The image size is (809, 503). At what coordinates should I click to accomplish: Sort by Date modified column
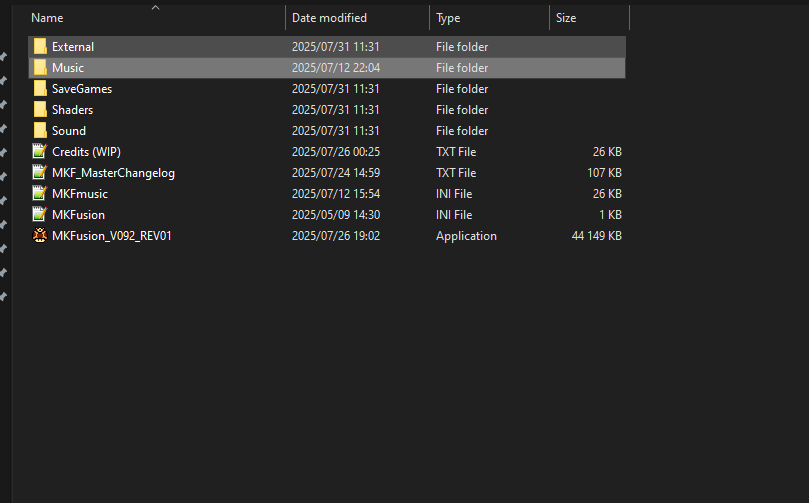[329, 18]
